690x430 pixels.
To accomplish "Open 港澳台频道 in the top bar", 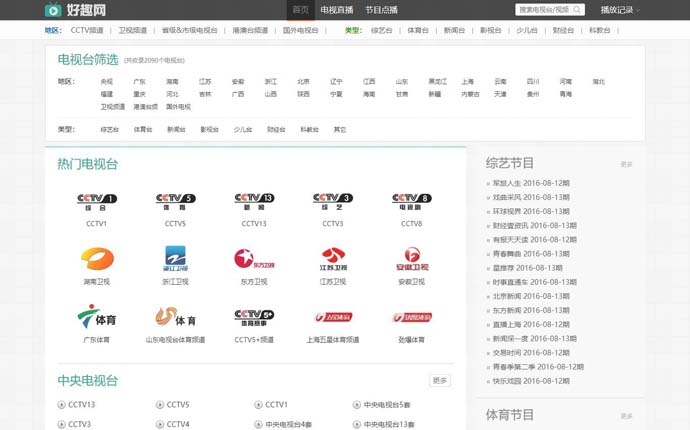I will (x=250, y=30).
